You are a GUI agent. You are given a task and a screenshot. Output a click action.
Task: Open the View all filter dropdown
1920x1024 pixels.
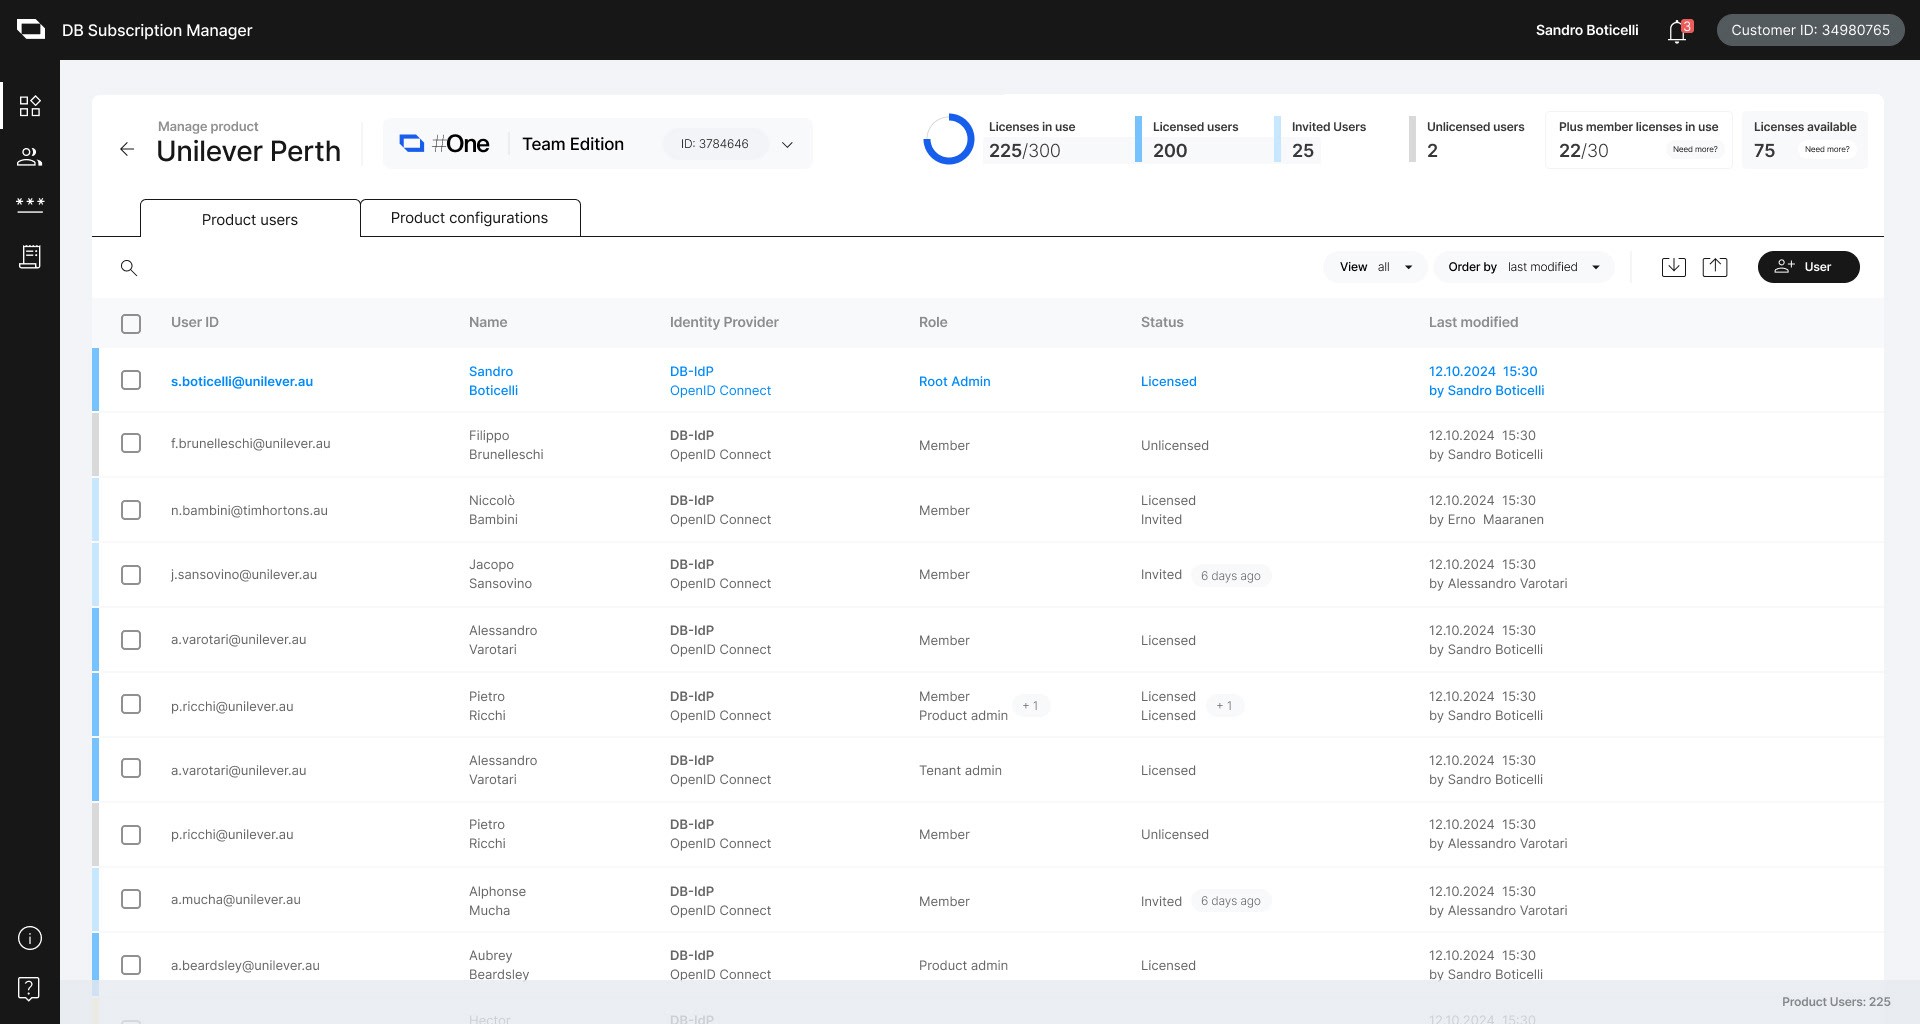(1376, 267)
